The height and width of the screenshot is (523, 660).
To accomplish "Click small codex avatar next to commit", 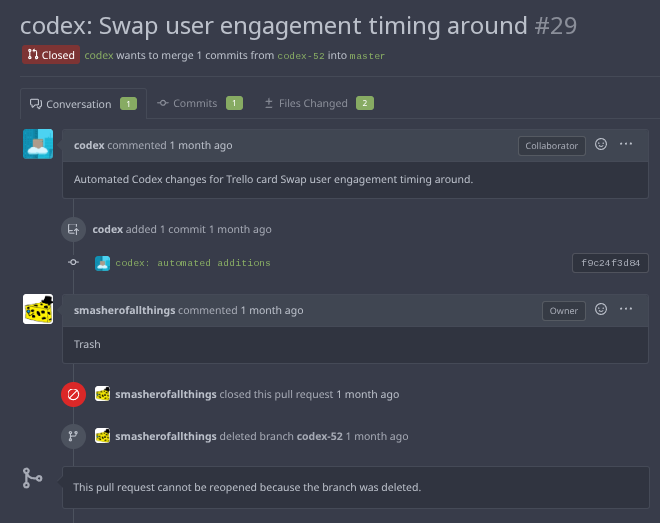I will pos(102,263).
